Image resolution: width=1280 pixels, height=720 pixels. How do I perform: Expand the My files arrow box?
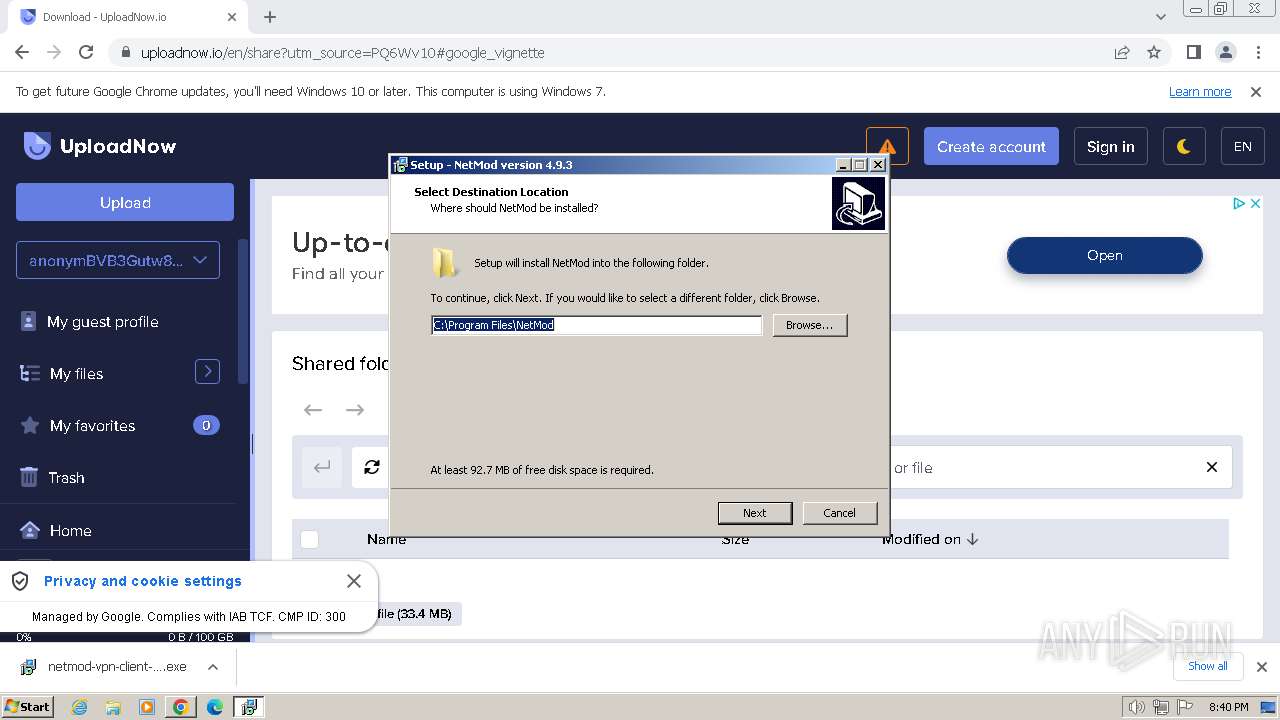click(x=207, y=372)
